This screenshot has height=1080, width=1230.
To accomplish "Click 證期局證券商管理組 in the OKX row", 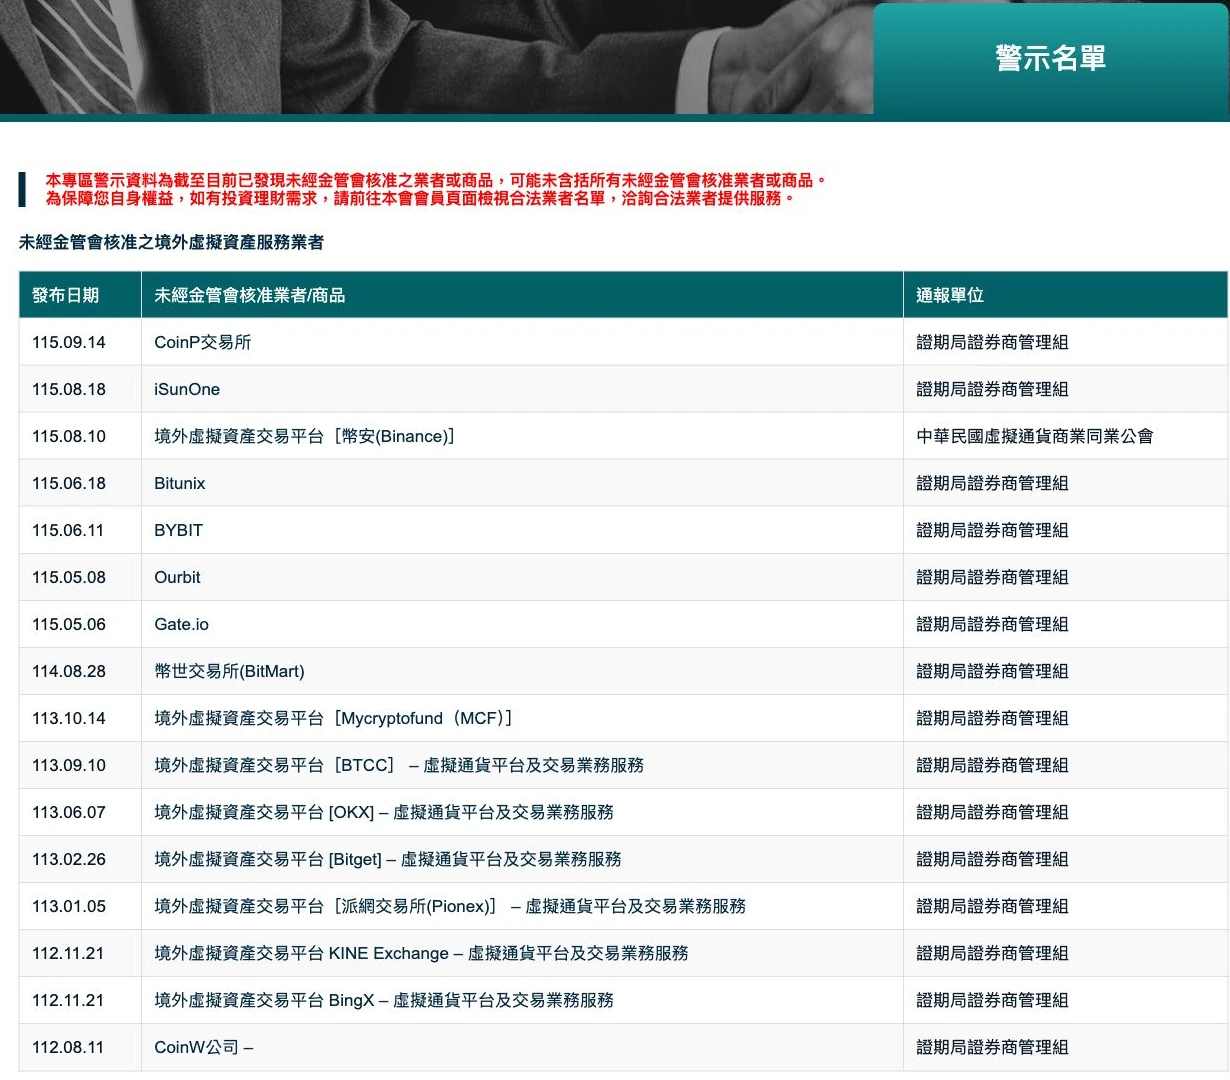I will click(993, 812).
